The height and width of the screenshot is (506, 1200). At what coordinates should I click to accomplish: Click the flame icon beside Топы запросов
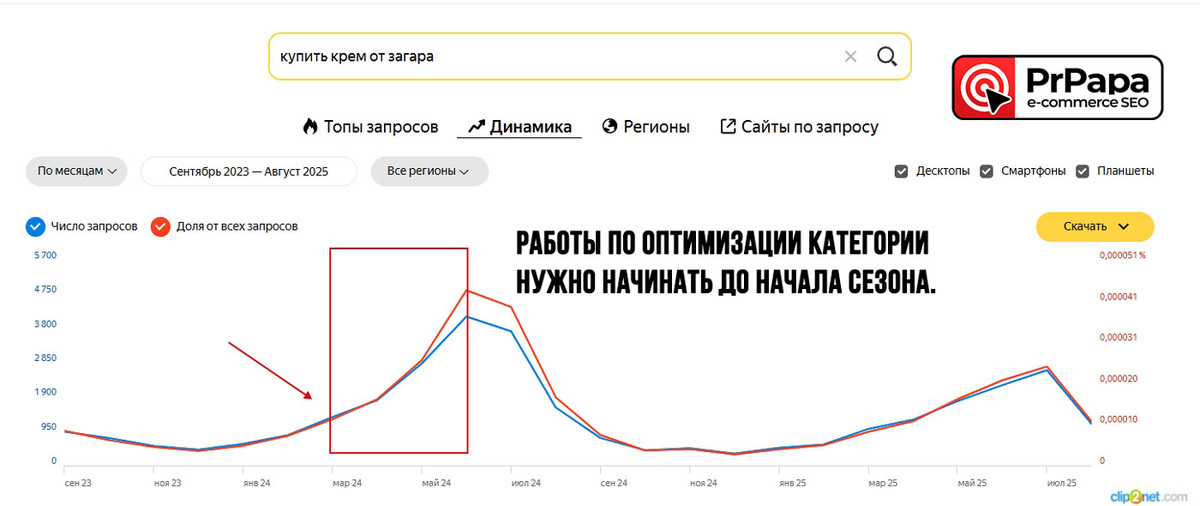[x=310, y=126]
